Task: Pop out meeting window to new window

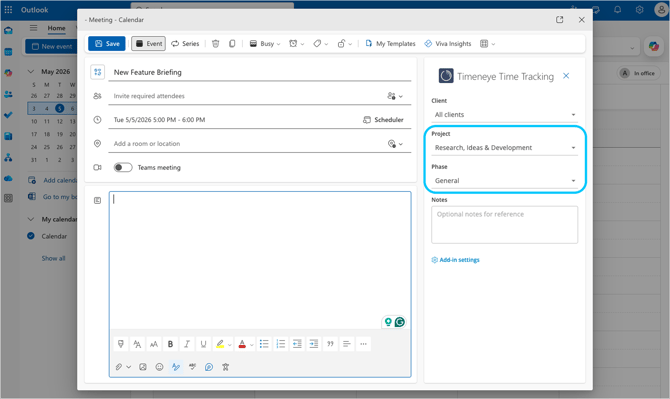Action: (x=559, y=20)
